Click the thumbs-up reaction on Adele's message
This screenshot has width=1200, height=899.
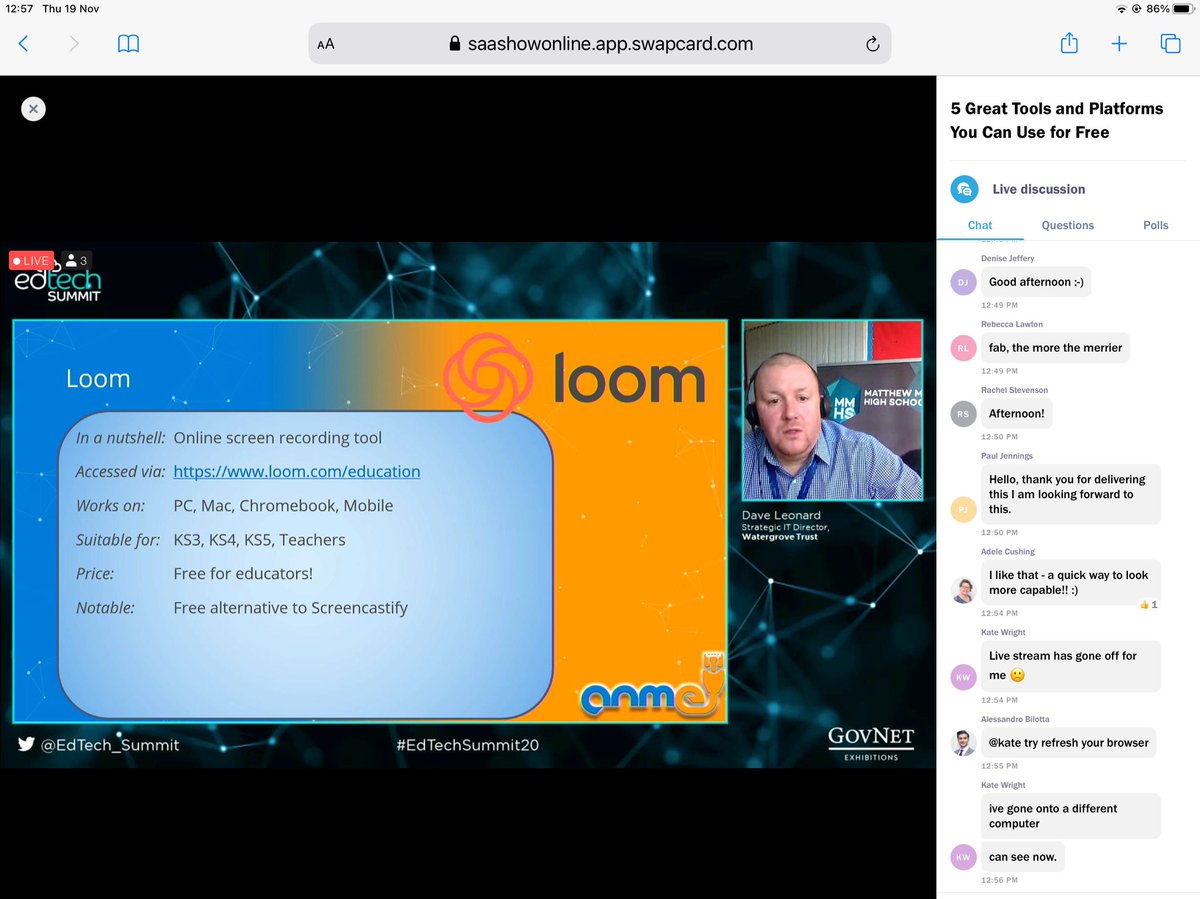click(1148, 604)
